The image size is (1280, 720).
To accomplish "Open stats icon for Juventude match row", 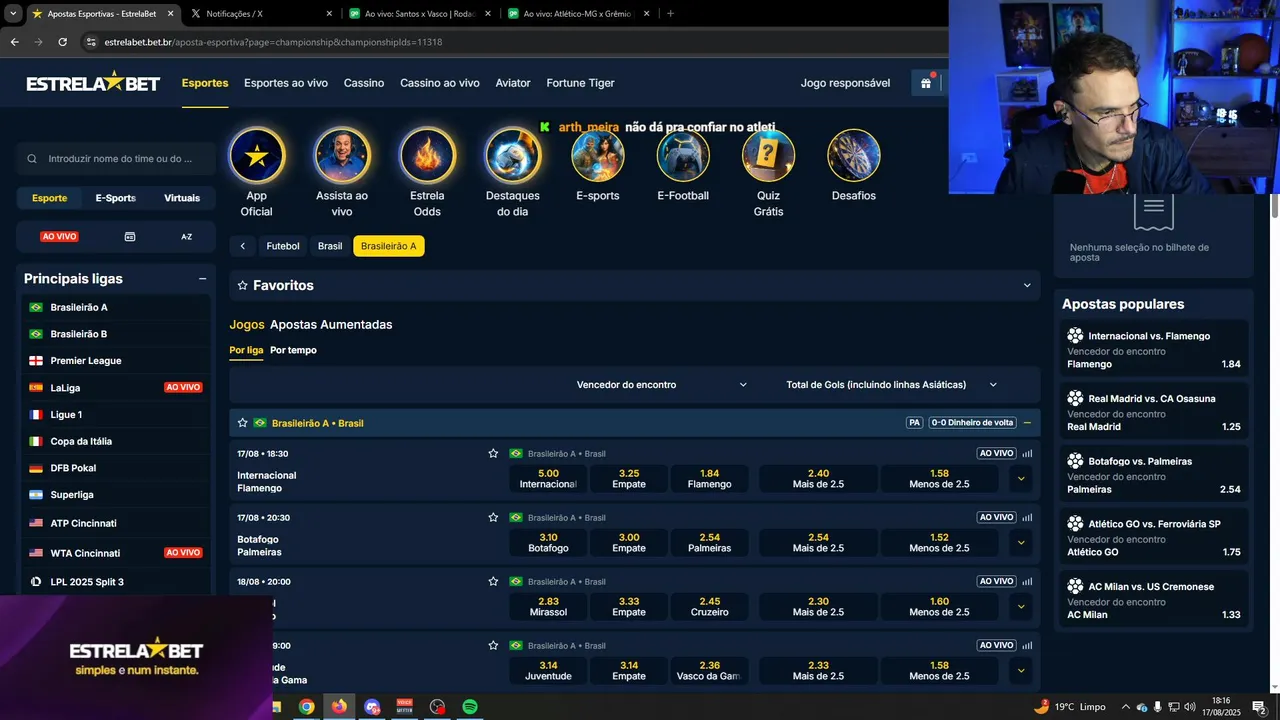I will coord(1027,645).
